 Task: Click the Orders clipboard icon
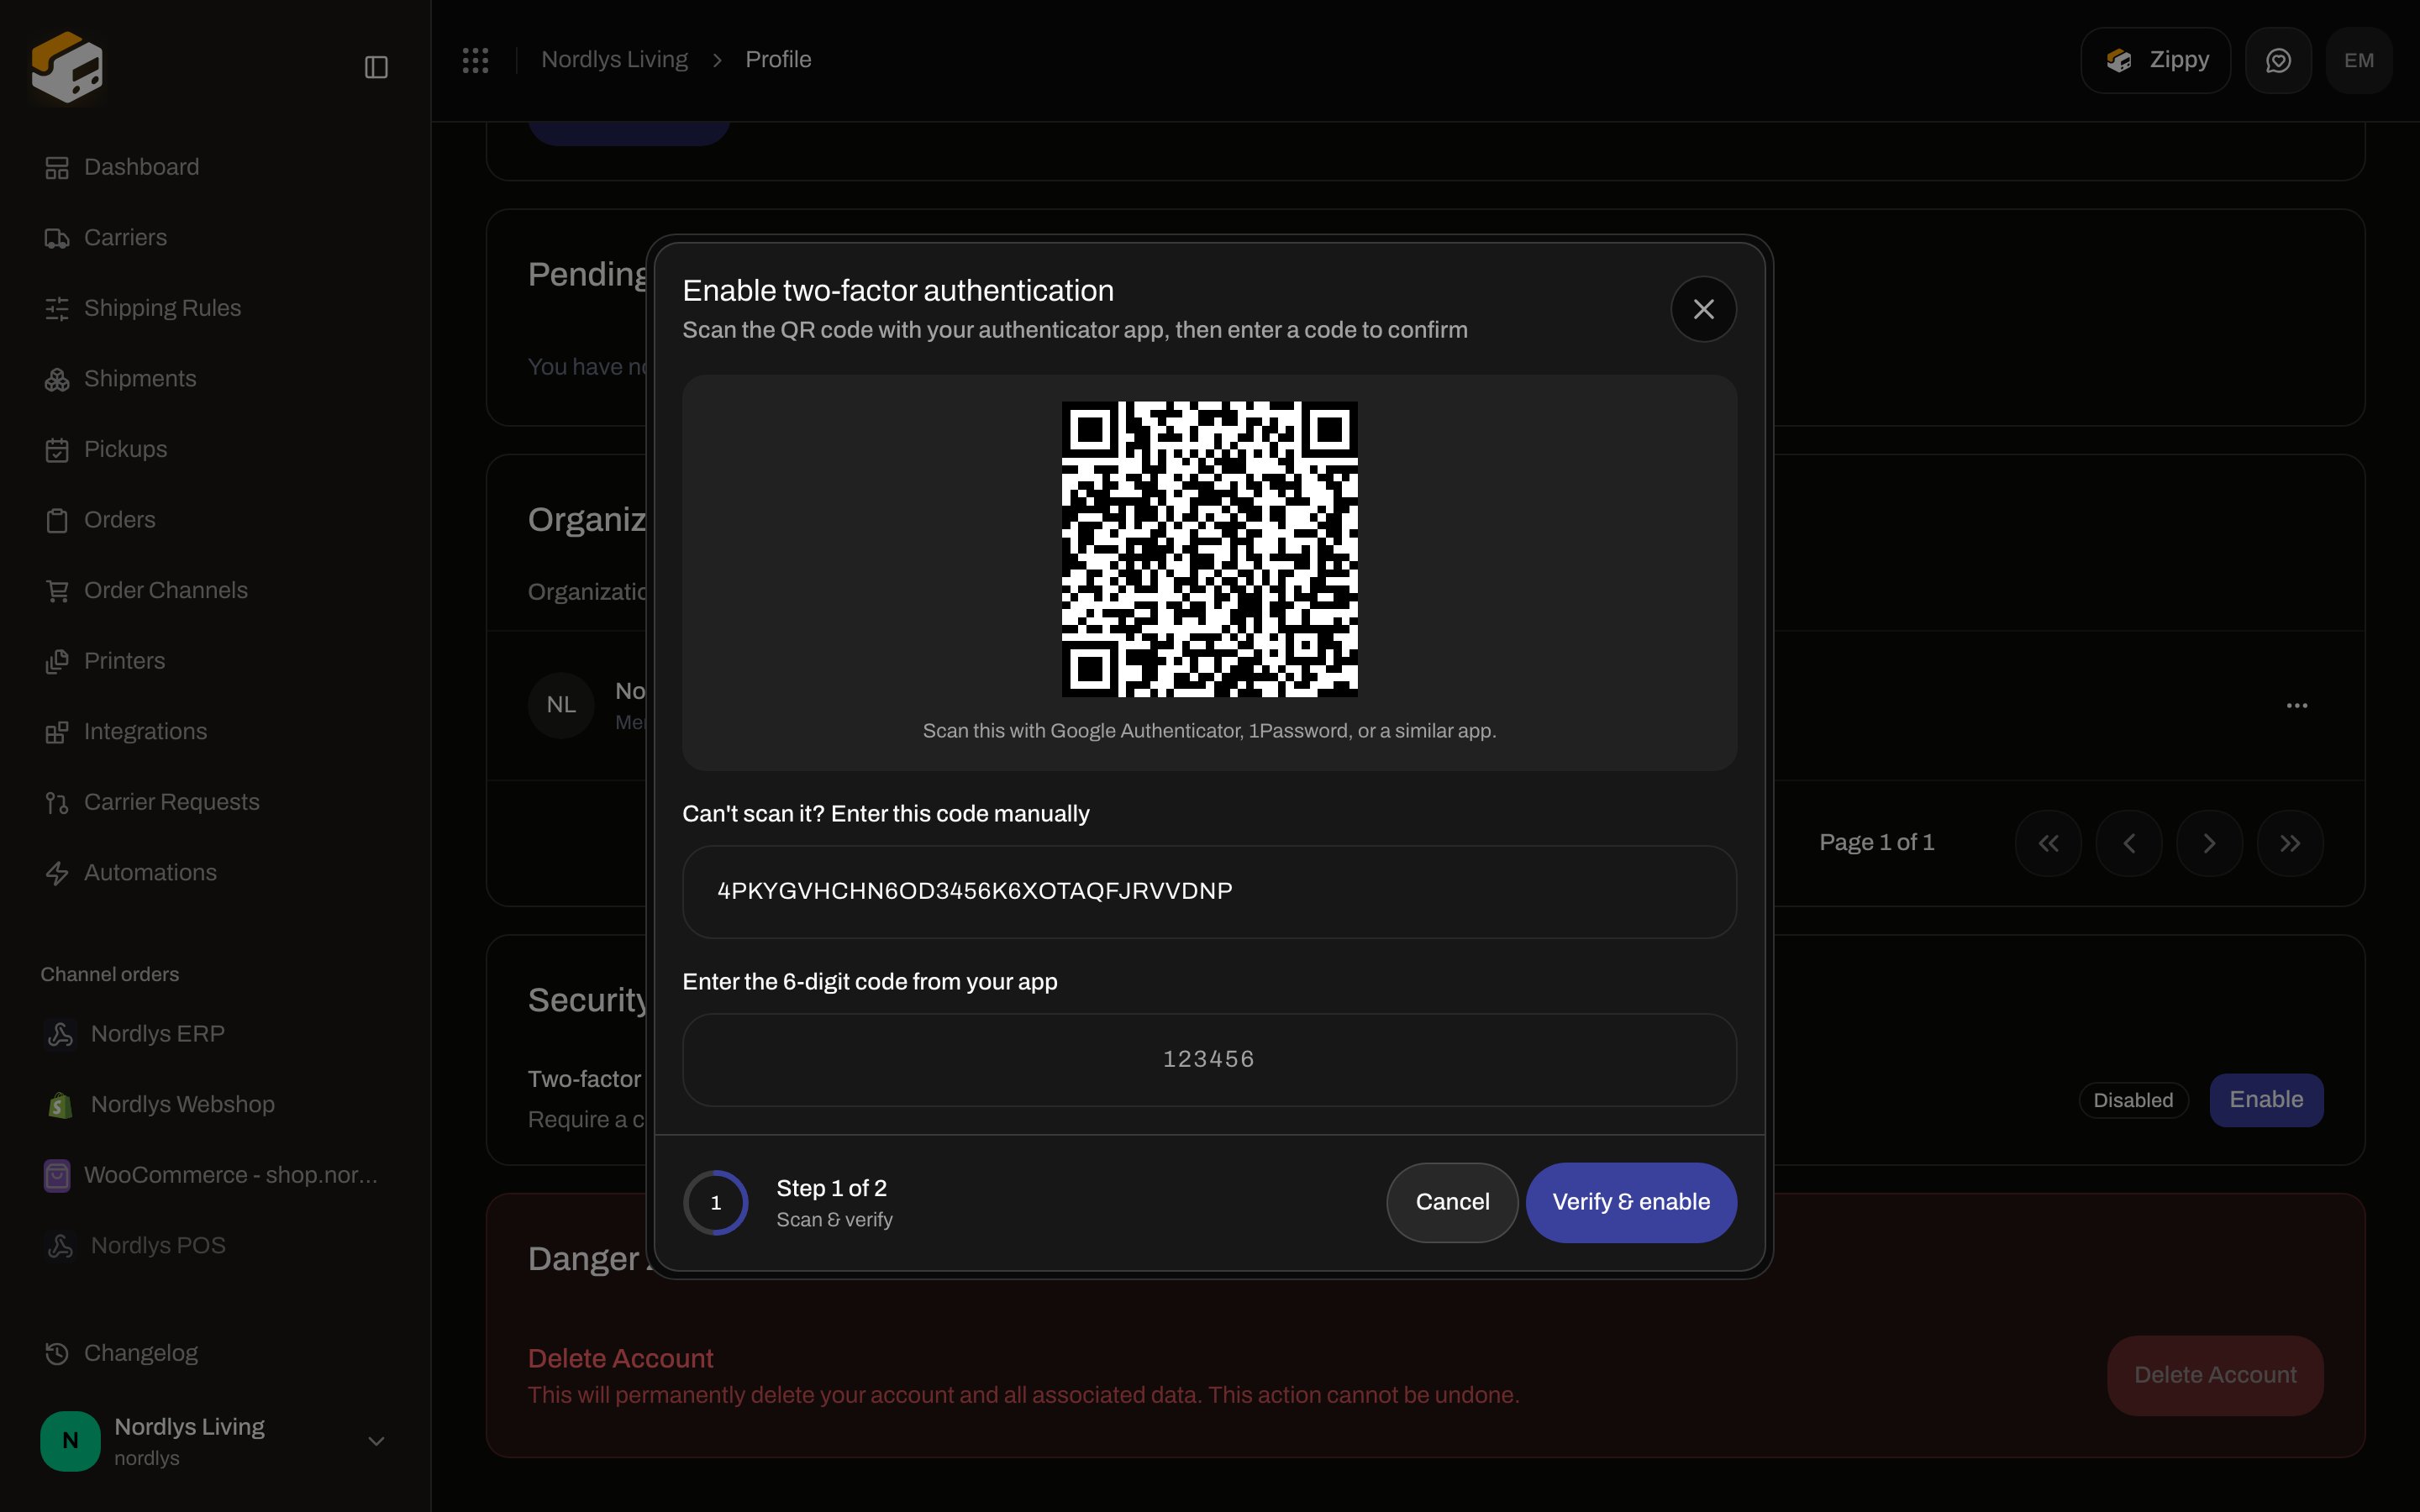[57, 521]
